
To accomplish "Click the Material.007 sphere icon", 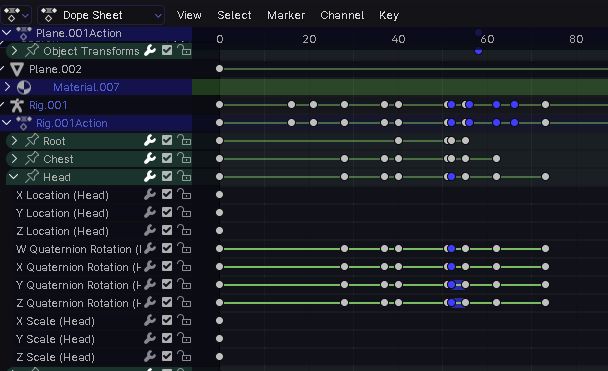I will (x=24, y=87).
